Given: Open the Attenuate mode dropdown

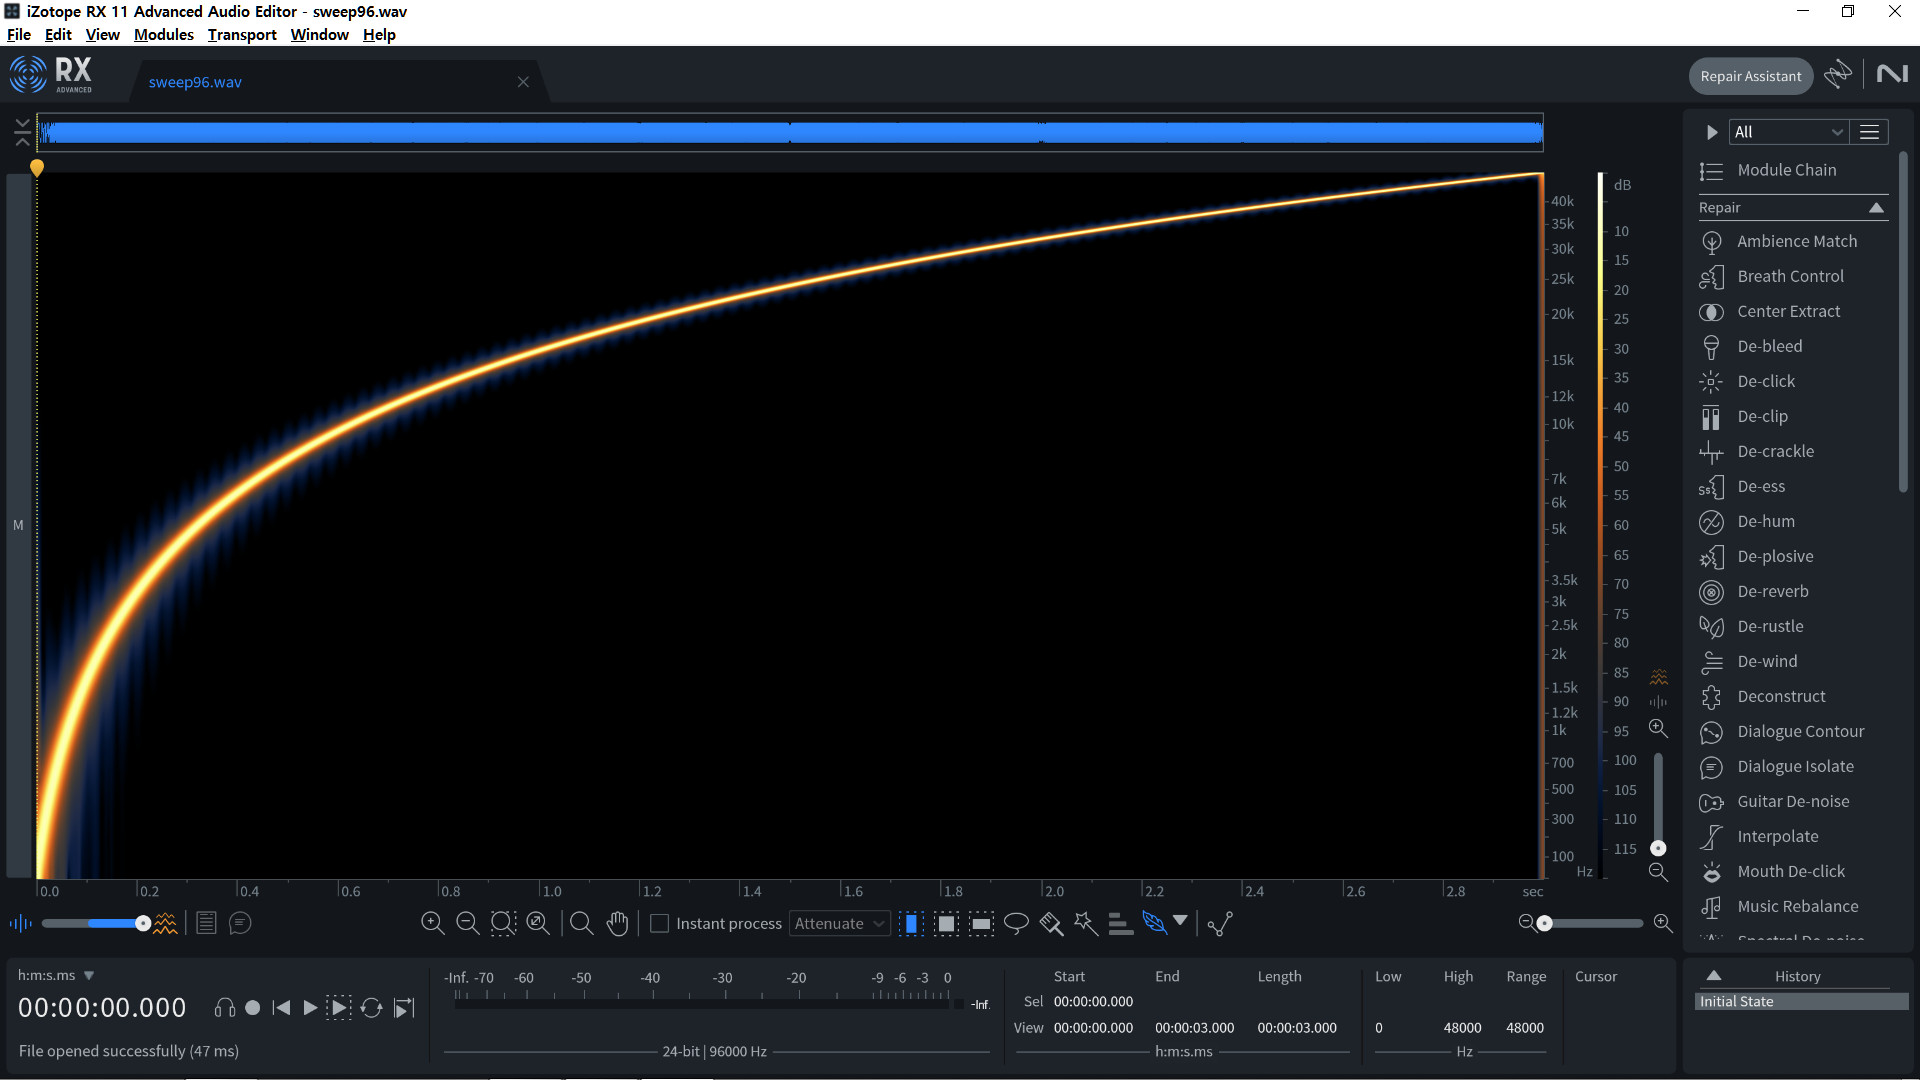Looking at the screenshot, I should [x=839, y=923].
